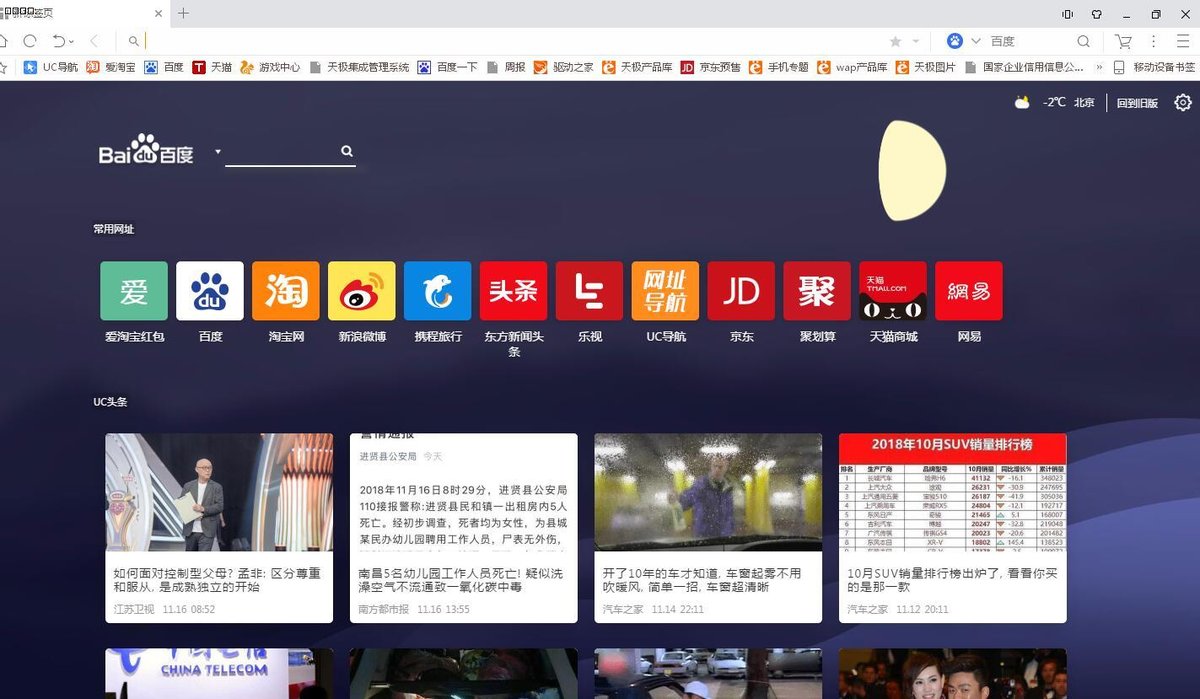Open the 淘宝网 tile

pyautogui.click(x=286, y=291)
